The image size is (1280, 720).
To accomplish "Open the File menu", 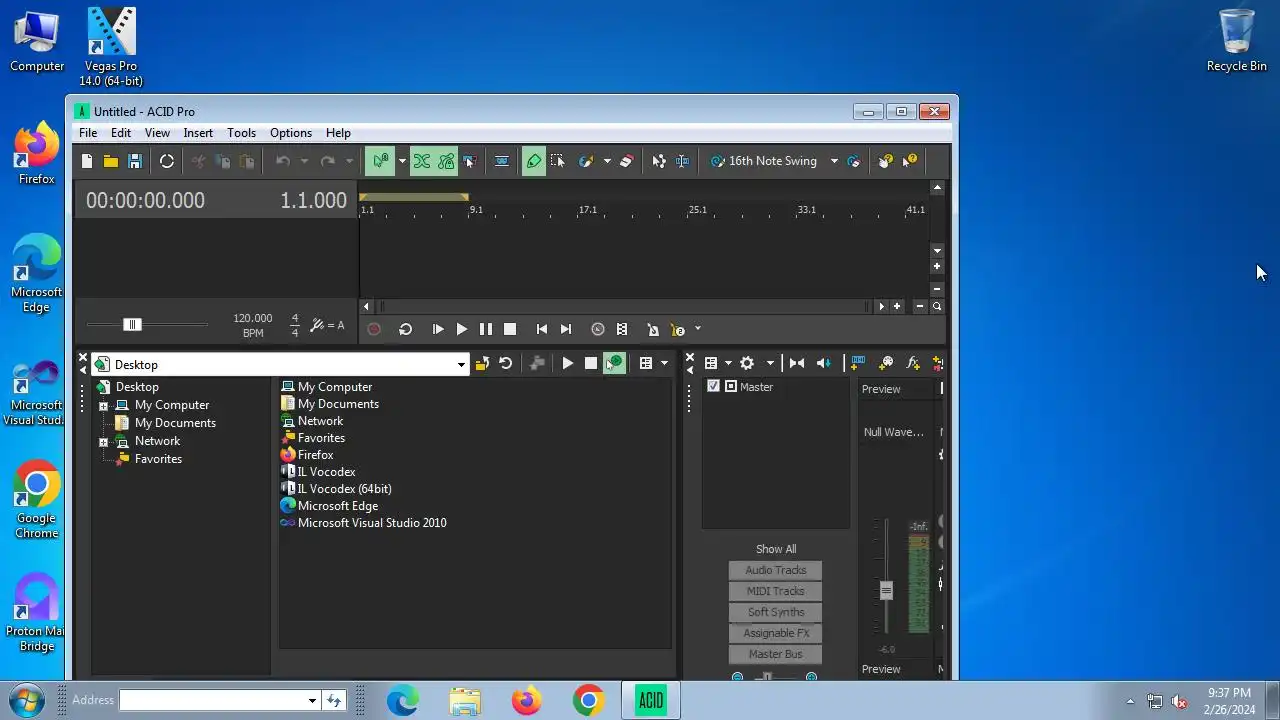I will tap(88, 133).
